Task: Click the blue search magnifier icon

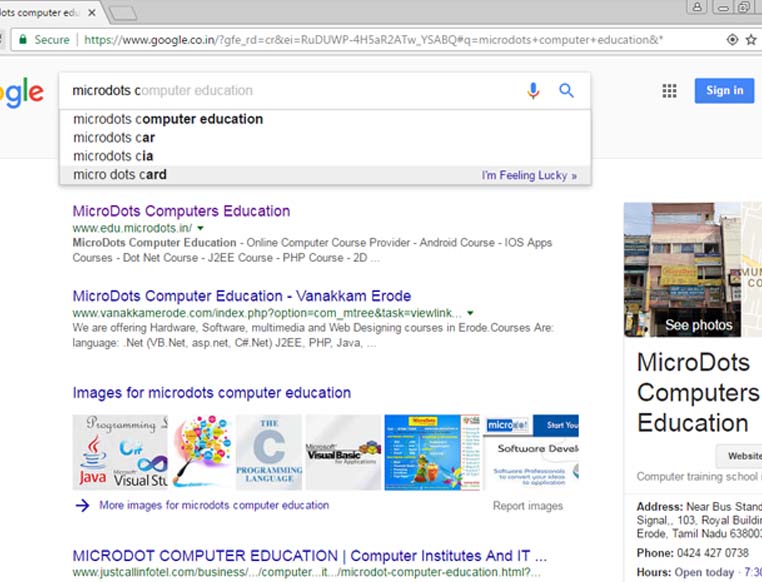Action: point(566,90)
